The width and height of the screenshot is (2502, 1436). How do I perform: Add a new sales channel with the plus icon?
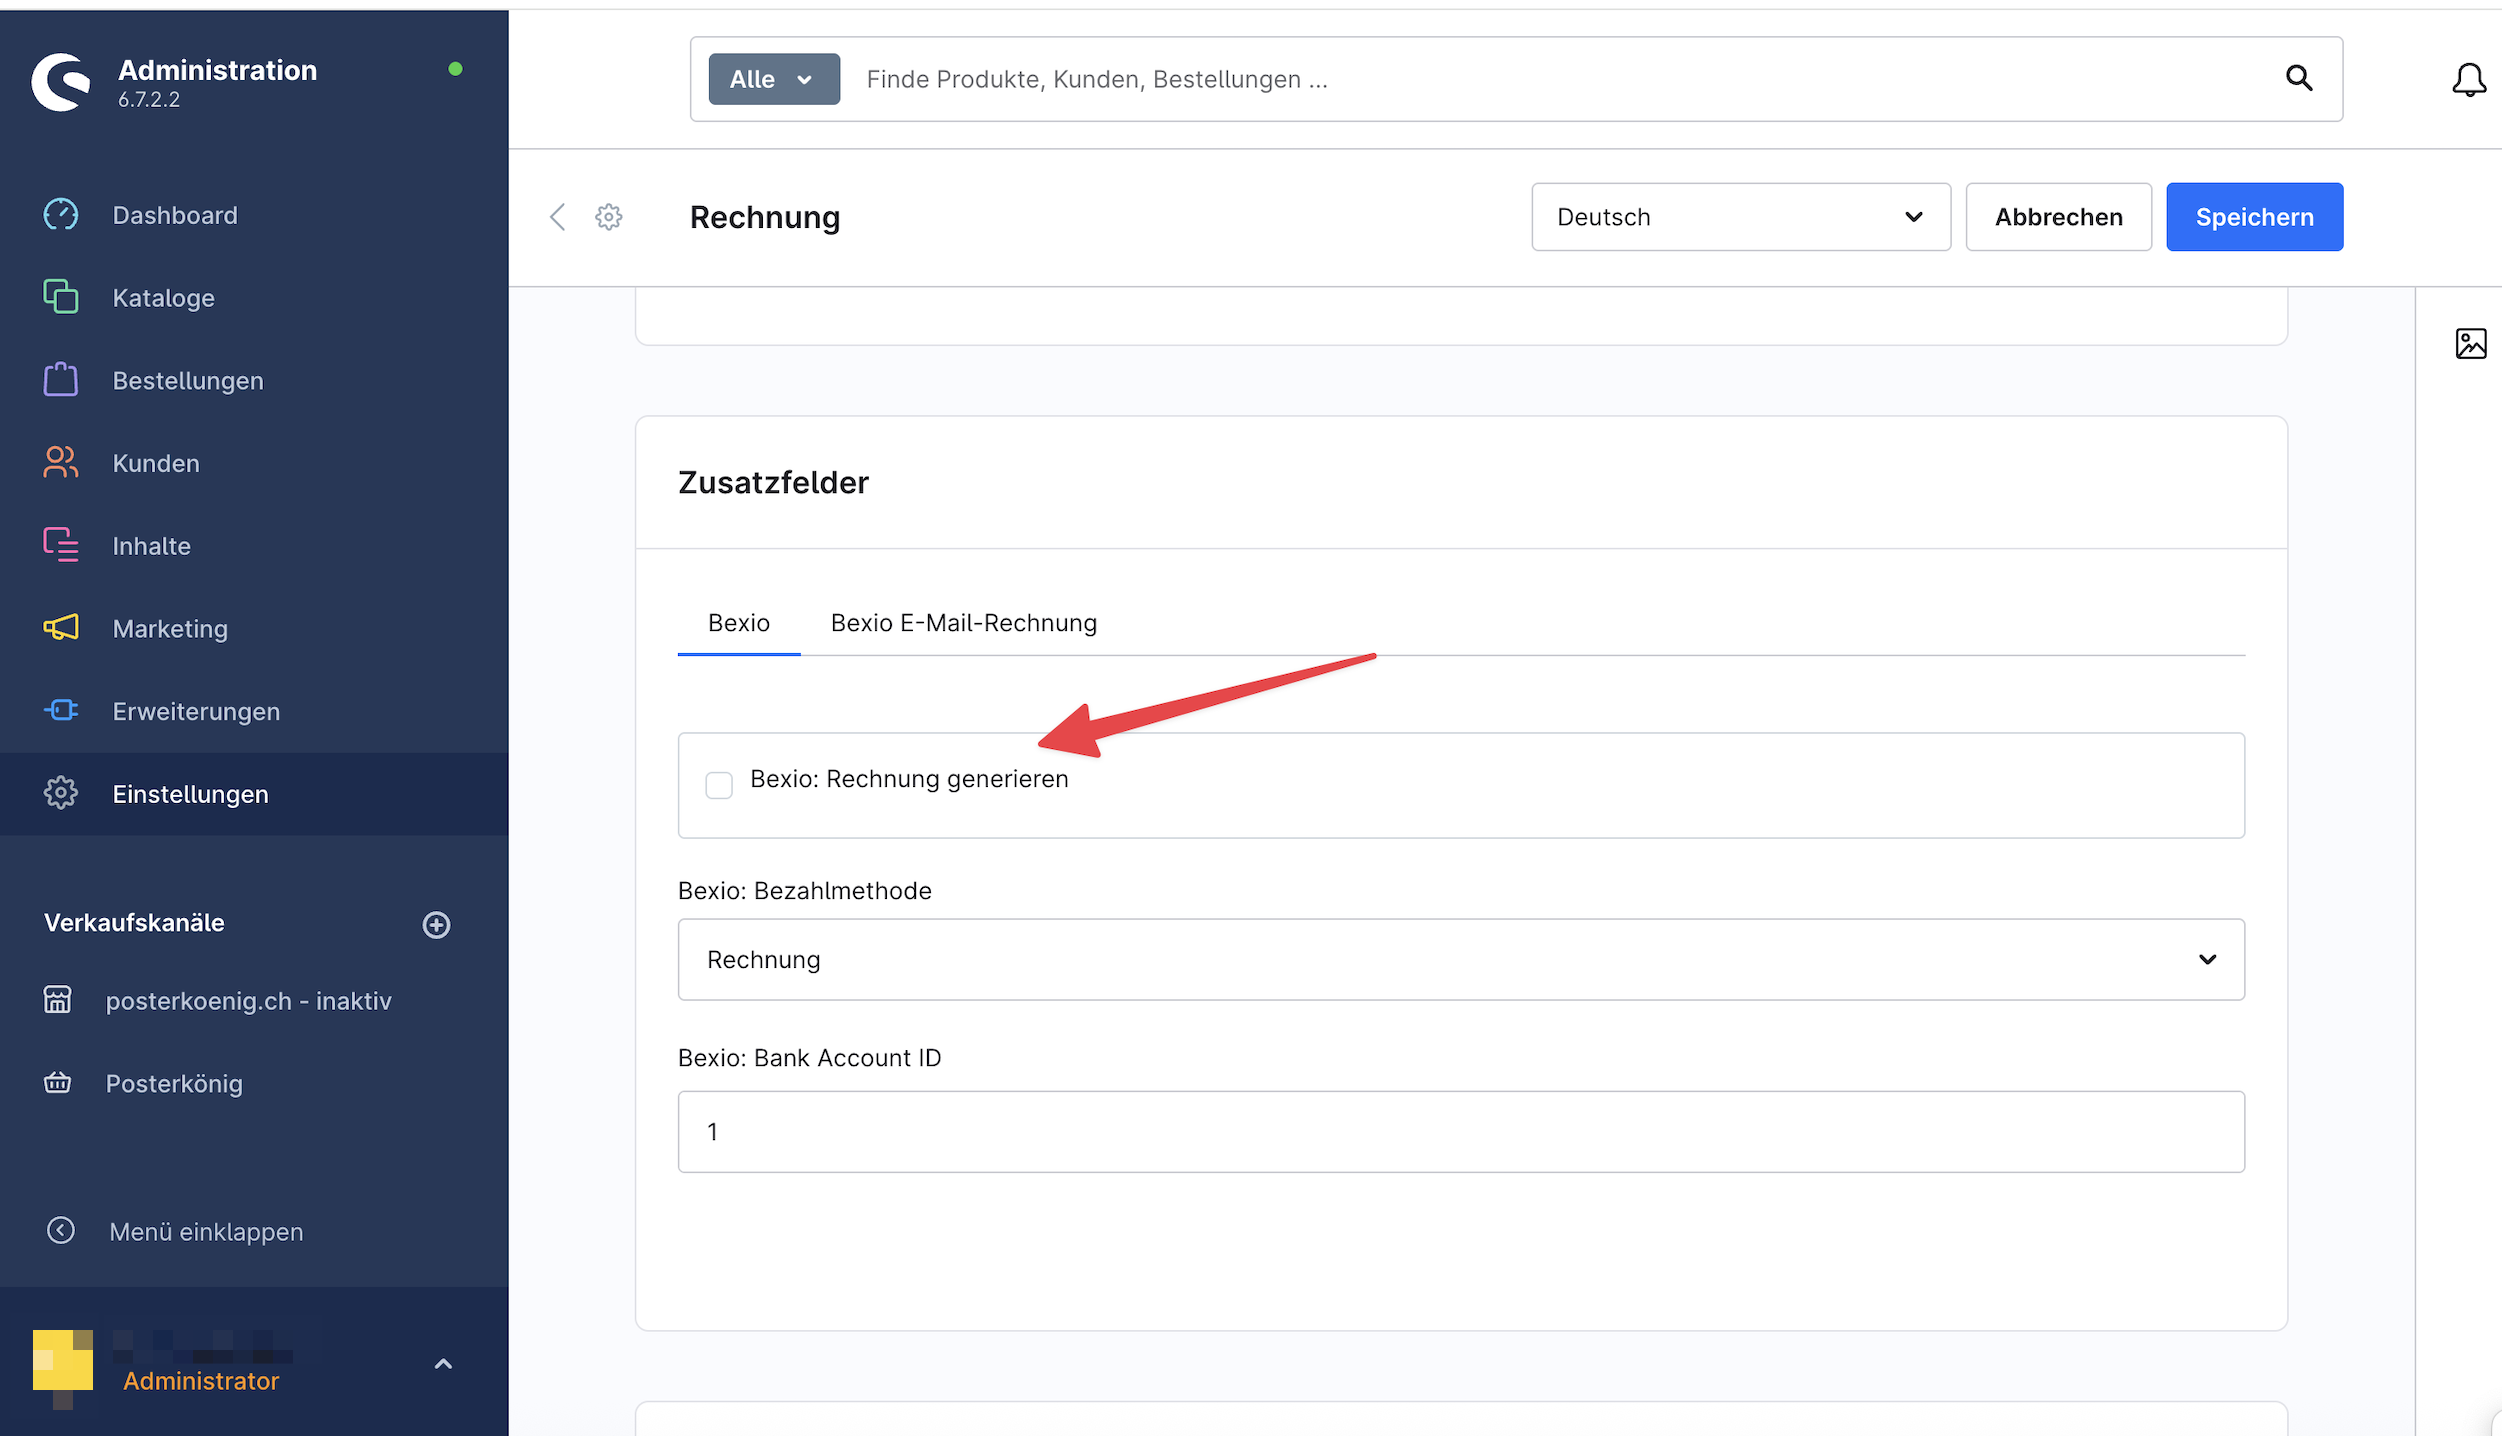(437, 923)
